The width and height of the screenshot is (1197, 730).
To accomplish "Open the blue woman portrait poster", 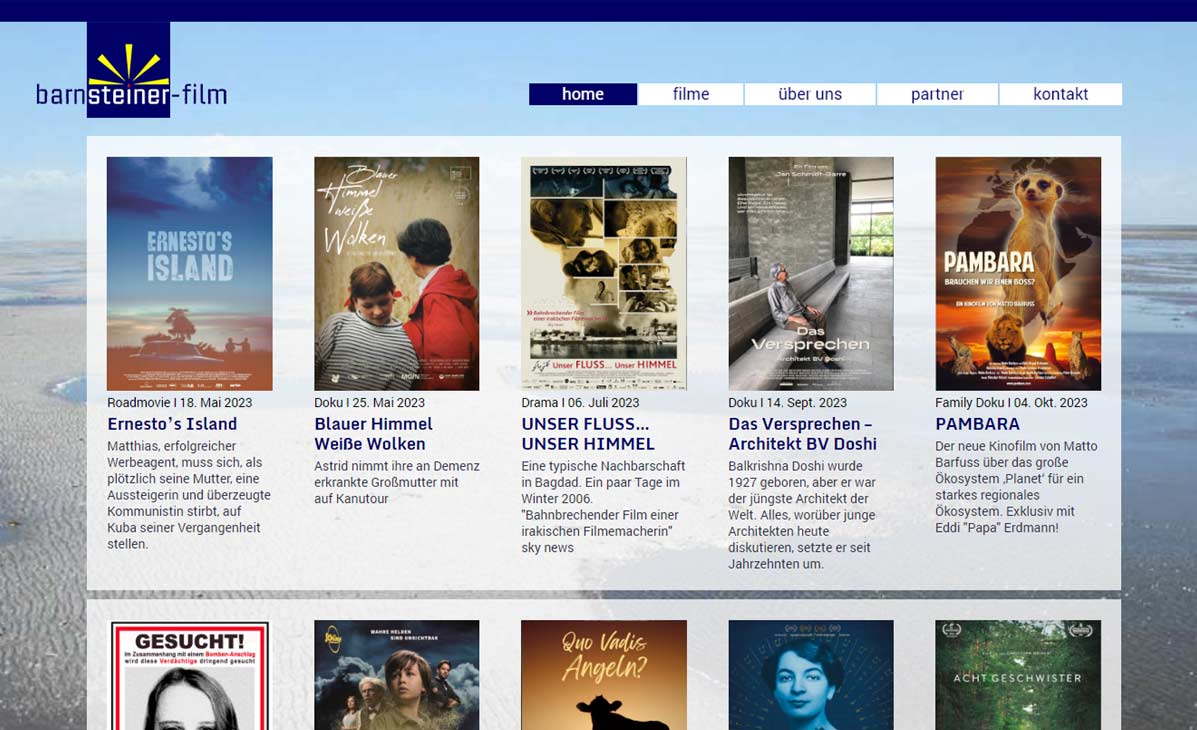I will click(x=811, y=675).
